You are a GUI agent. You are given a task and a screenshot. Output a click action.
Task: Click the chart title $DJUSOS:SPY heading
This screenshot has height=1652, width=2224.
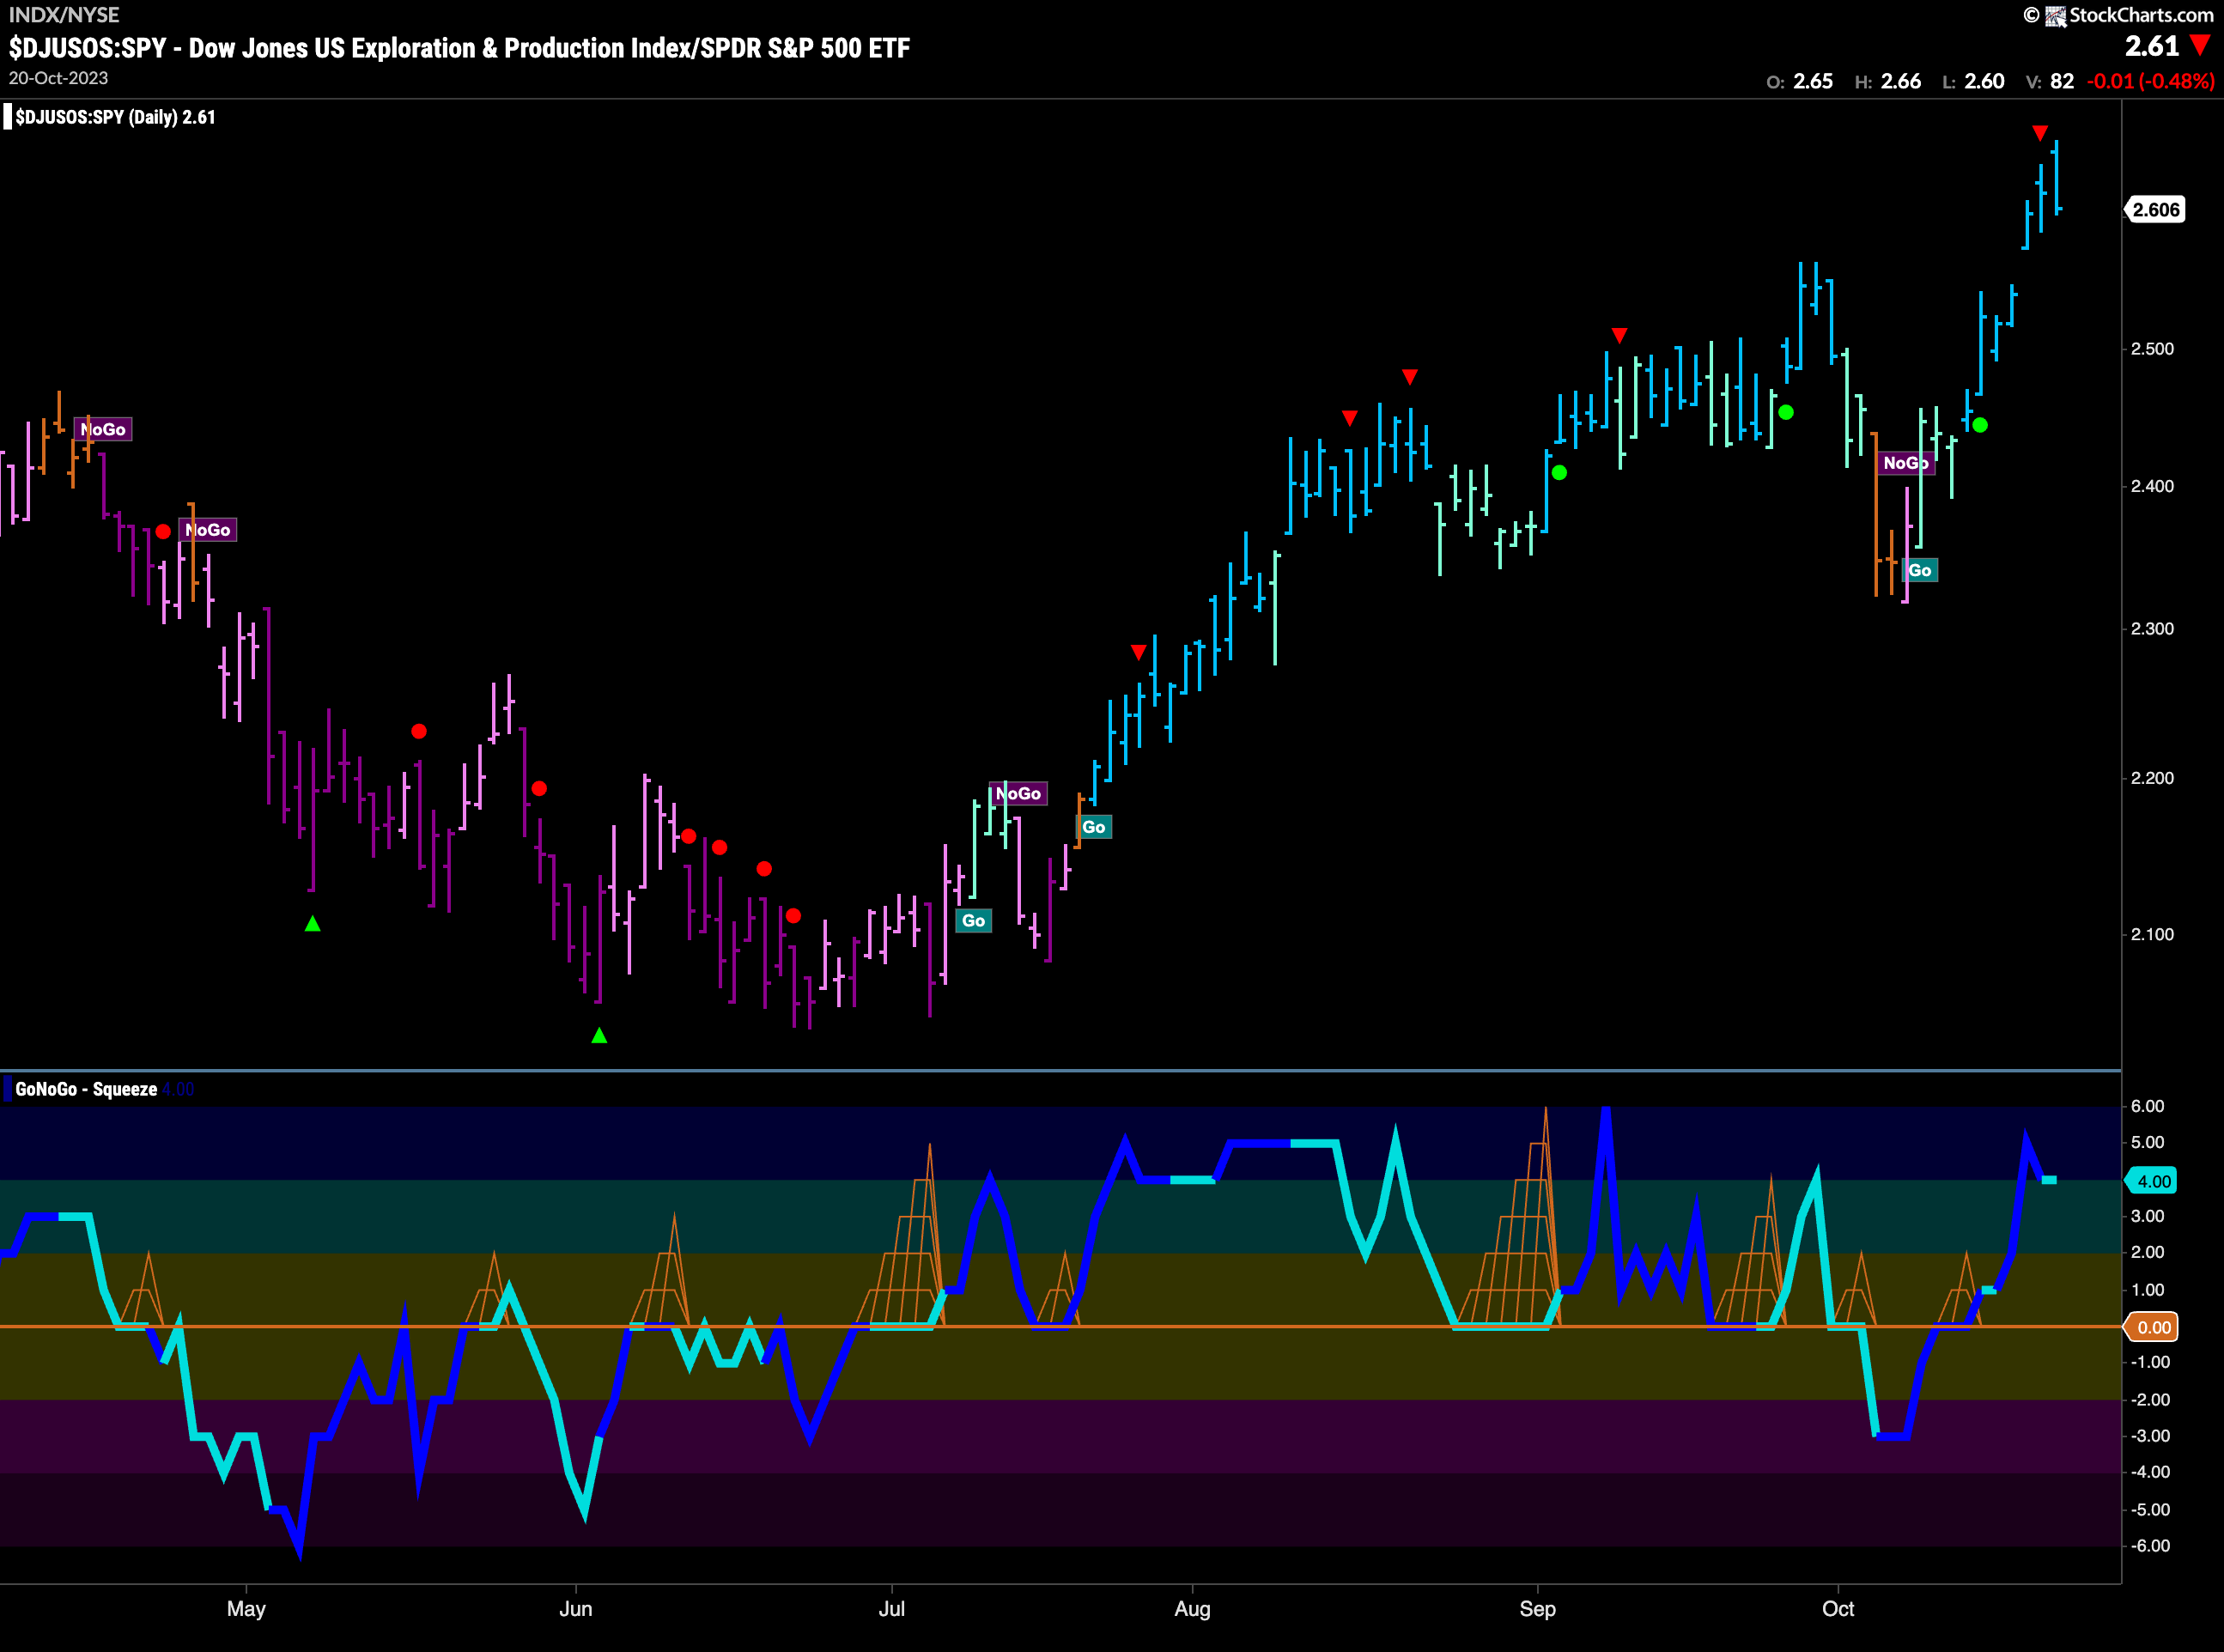pyautogui.click(x=459, y=48)
